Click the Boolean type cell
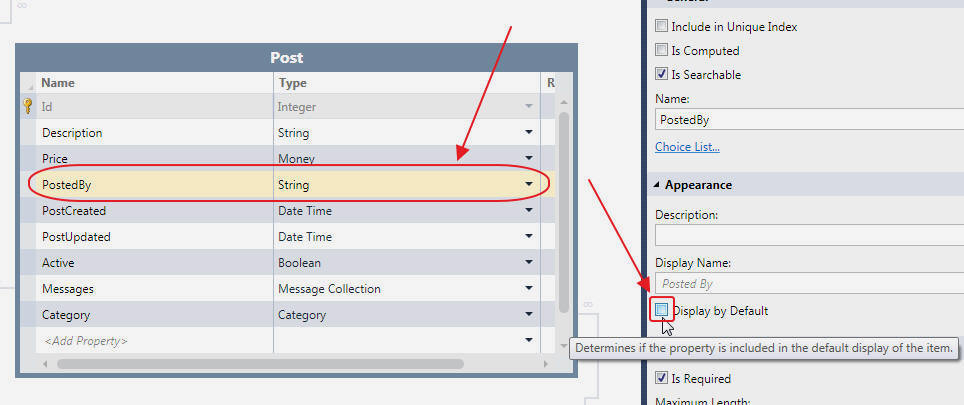Screen dimensions: 964x405 coord(406,262)
